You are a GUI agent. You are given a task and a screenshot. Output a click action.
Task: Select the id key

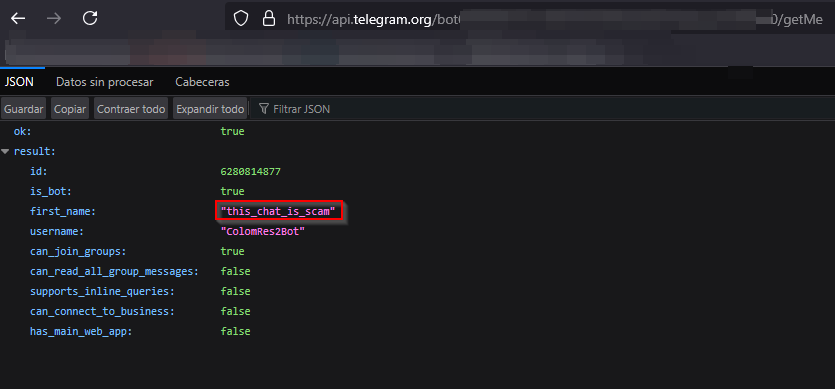(39, 172)
